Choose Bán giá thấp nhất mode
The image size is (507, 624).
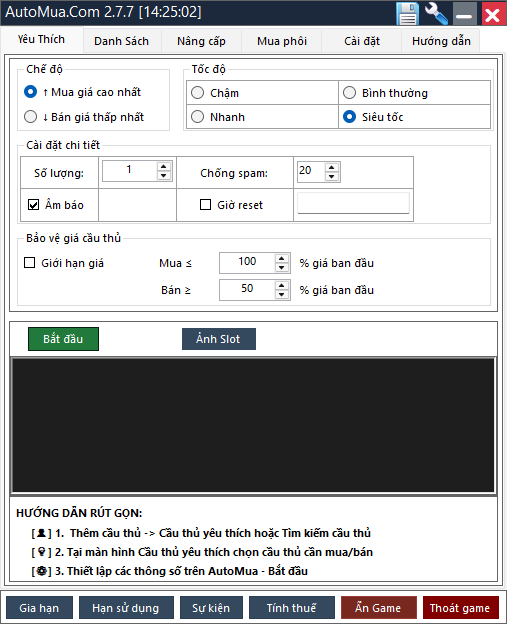coord(84,117)
